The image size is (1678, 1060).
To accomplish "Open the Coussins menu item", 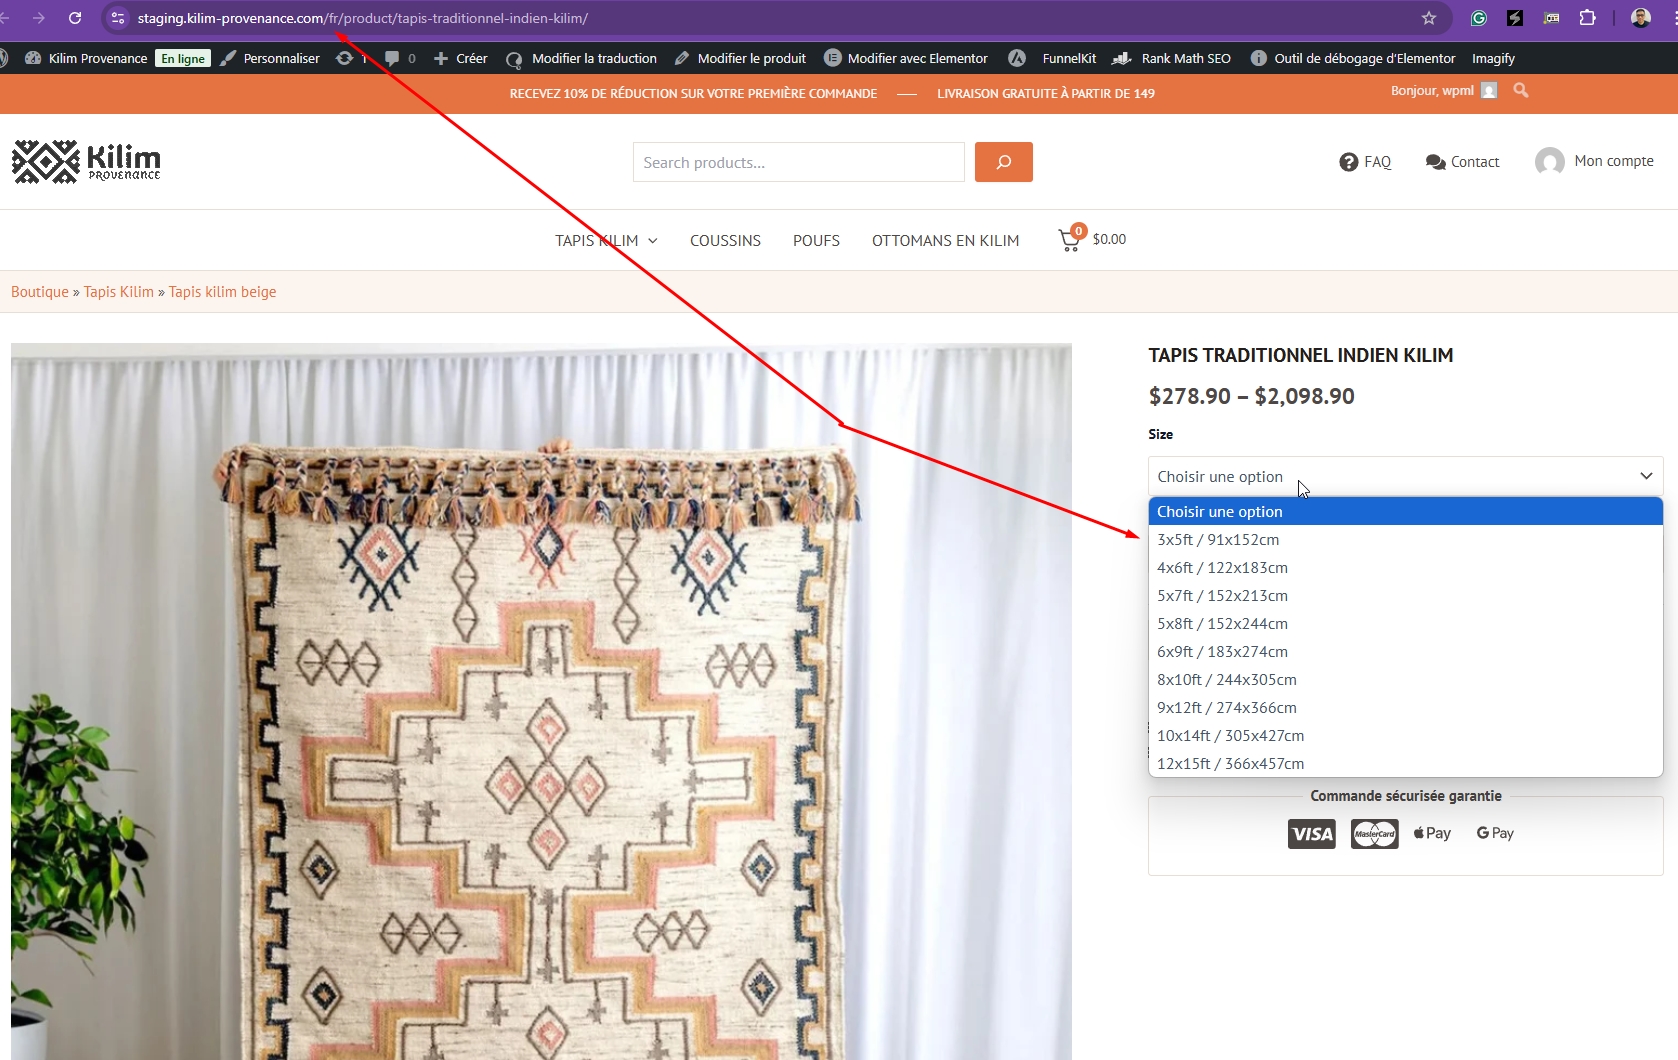I will (725, 240).
